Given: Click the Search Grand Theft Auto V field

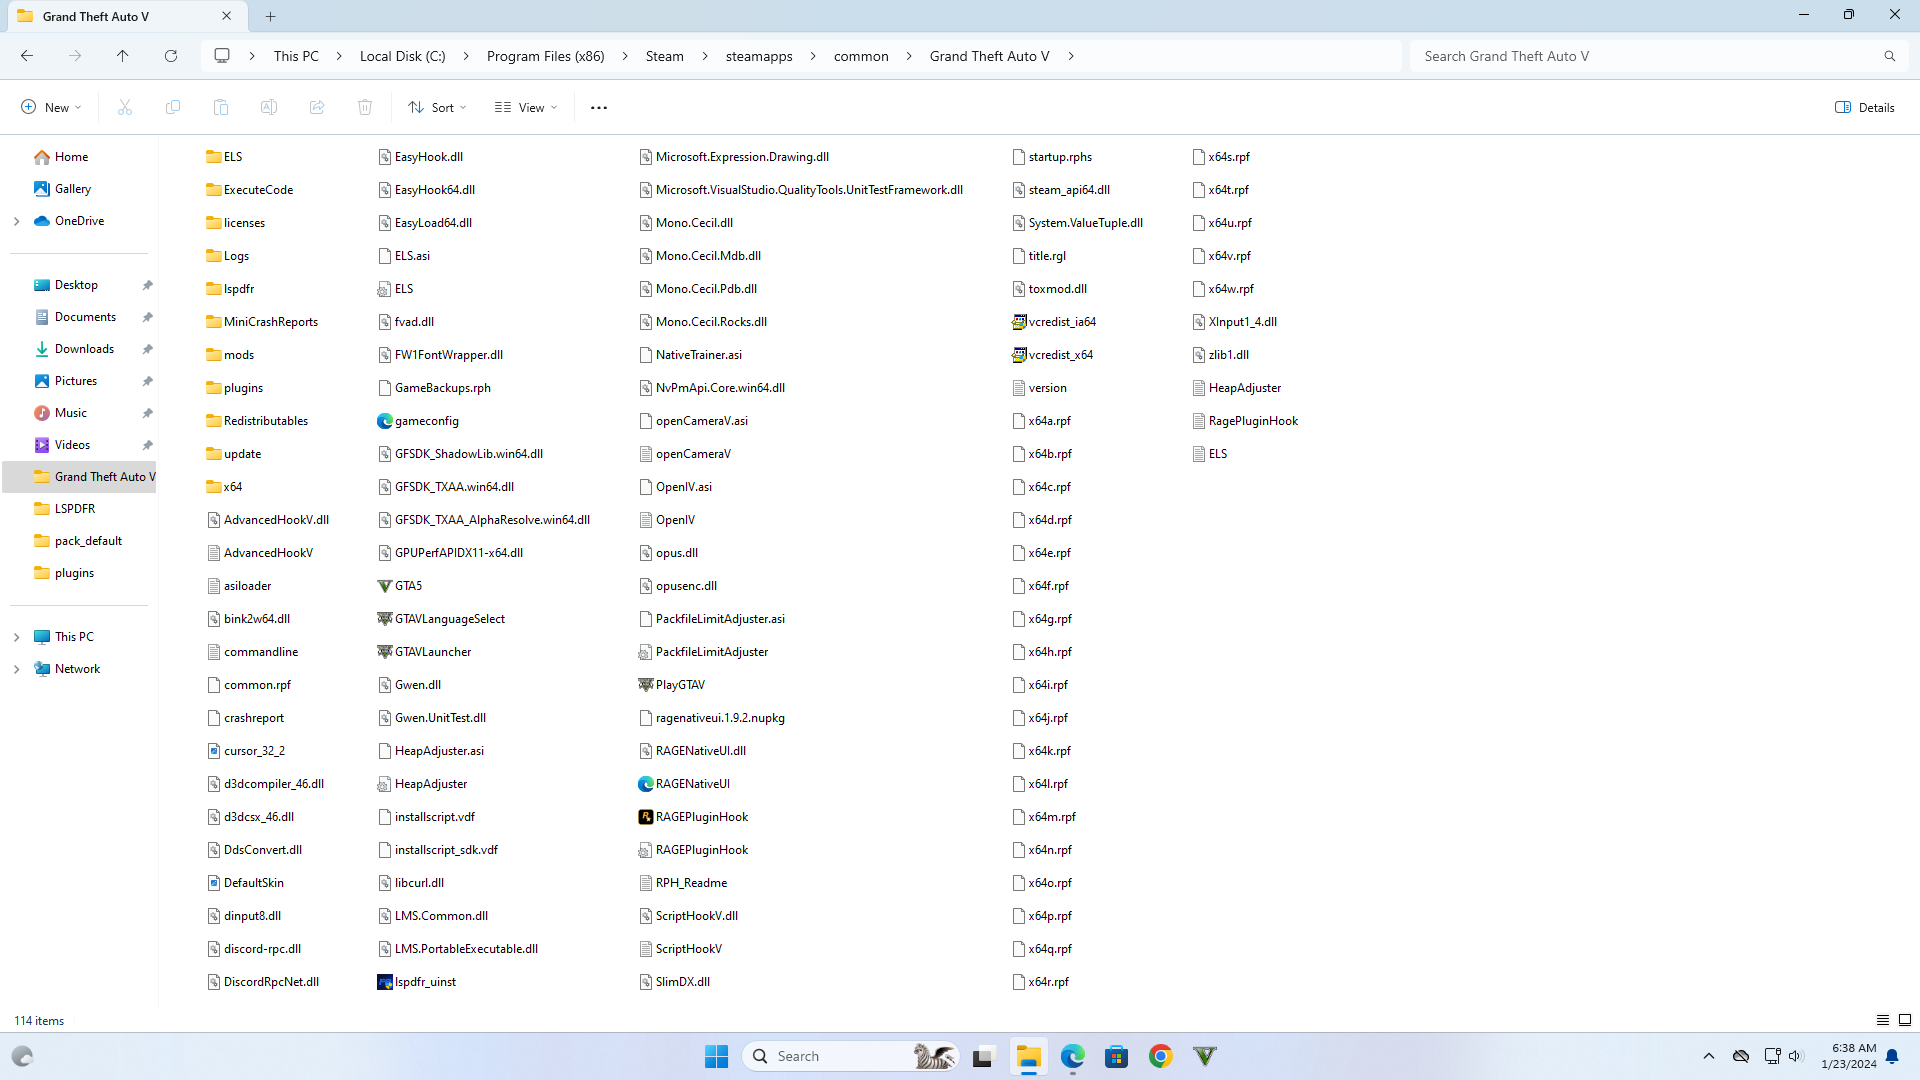Looking at the screenshot, I should tap(1650, 56).
